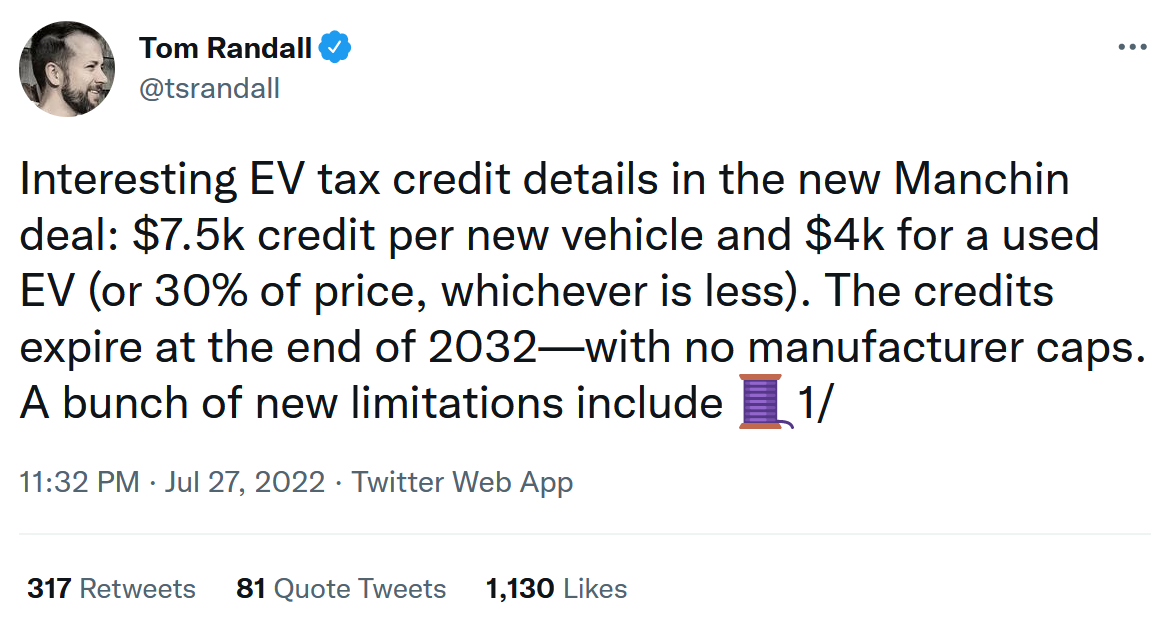The height and width of the screenshot is (623, 1172).
Task: Click the purple thread spool emoji
Action: [763, 404]
